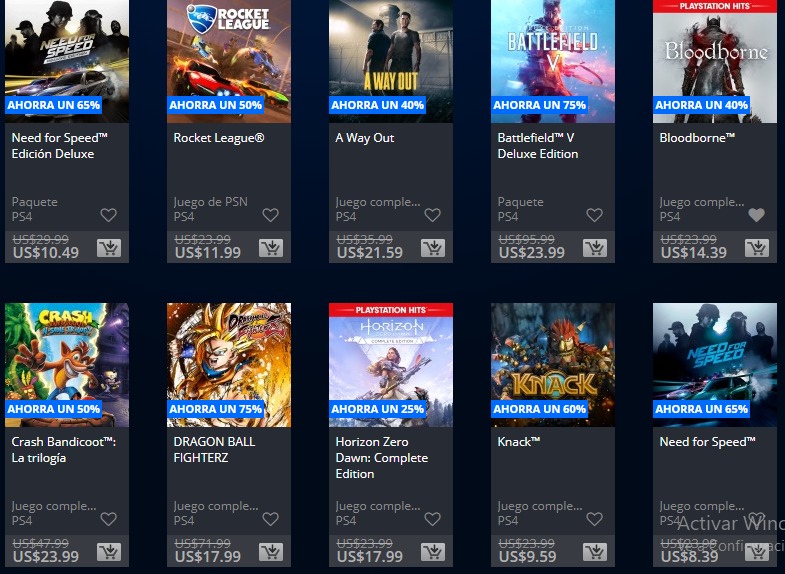The image size is (785, 574).
Task: Add Dragon Ball FighterZ to cart
Action: tap(270, 553)
